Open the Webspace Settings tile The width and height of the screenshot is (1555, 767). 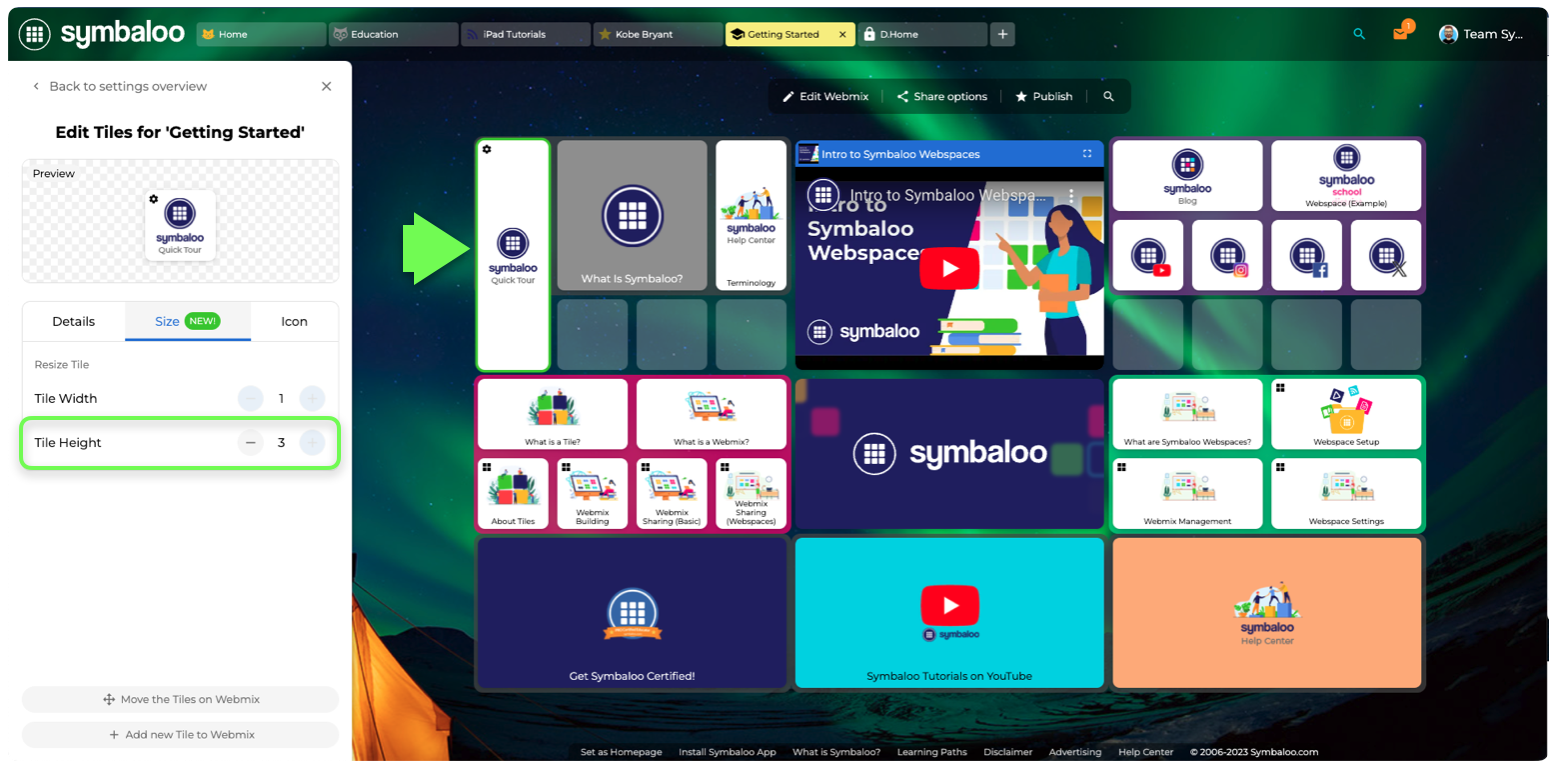1346,493
